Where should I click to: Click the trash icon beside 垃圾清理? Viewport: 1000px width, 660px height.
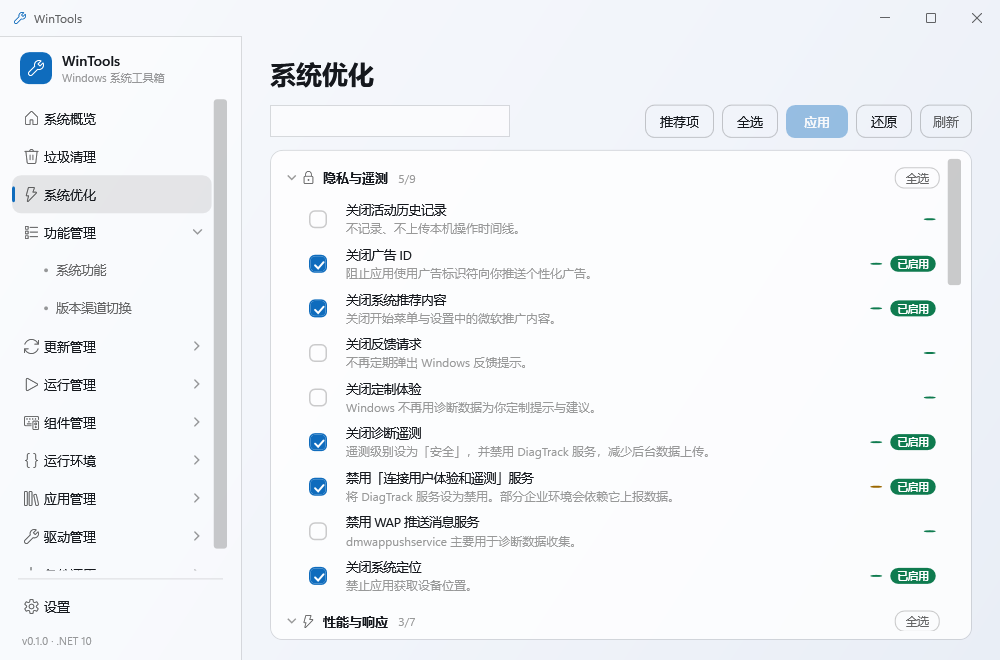point(31,157)
